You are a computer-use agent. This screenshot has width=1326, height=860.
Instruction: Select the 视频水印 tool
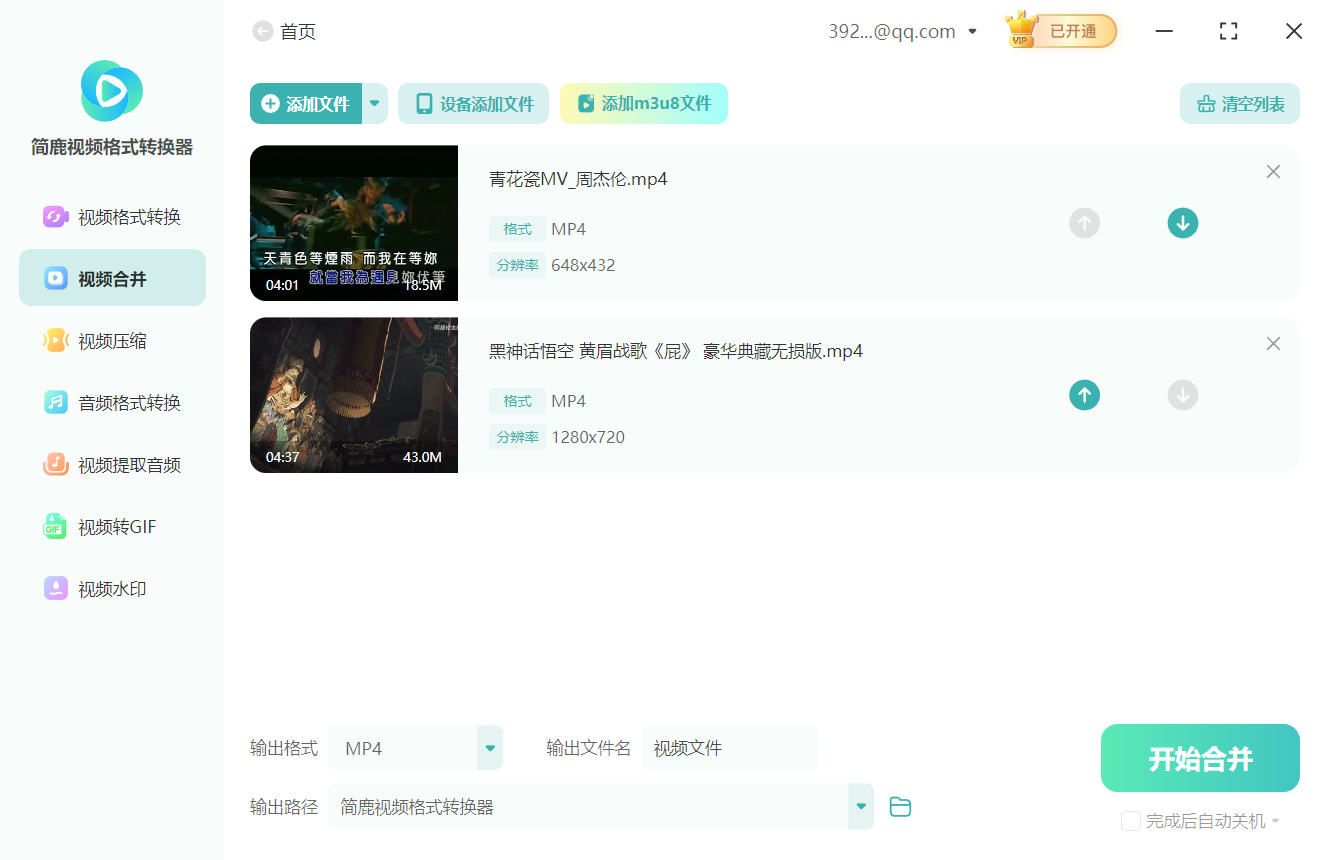tap(112, 588)
